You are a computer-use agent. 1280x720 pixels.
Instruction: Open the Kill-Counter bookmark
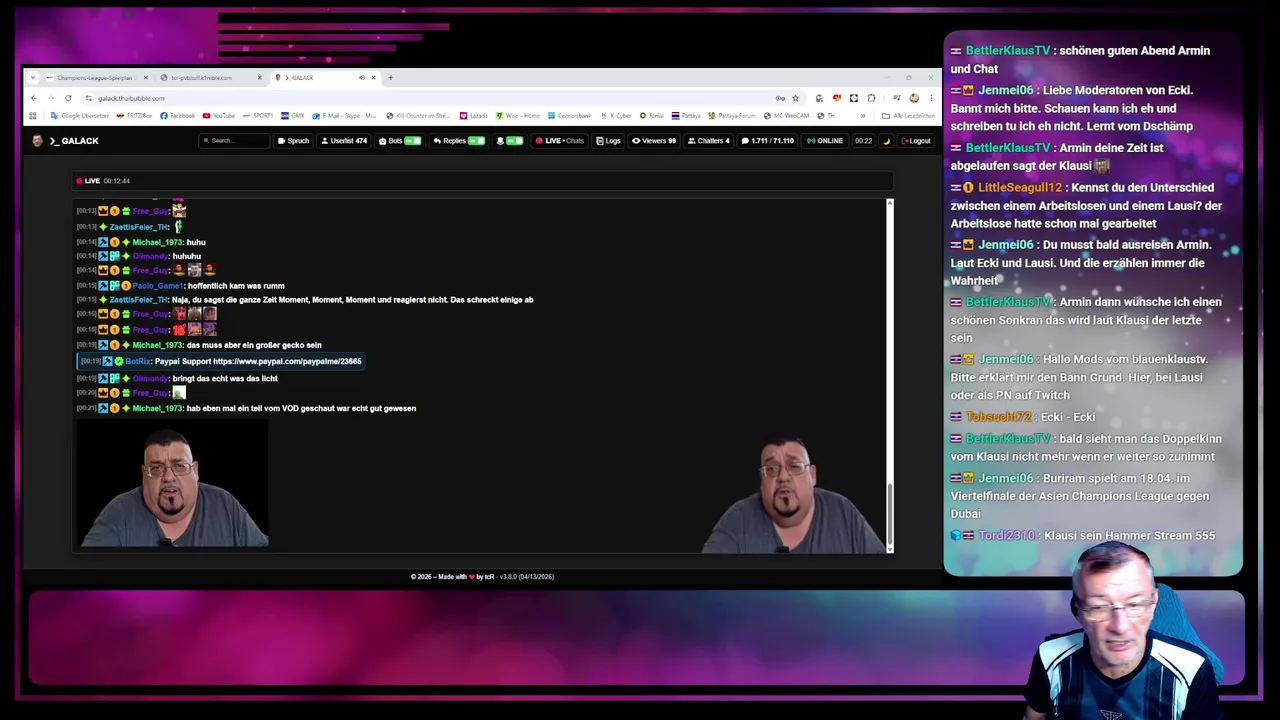click(419, 116)
